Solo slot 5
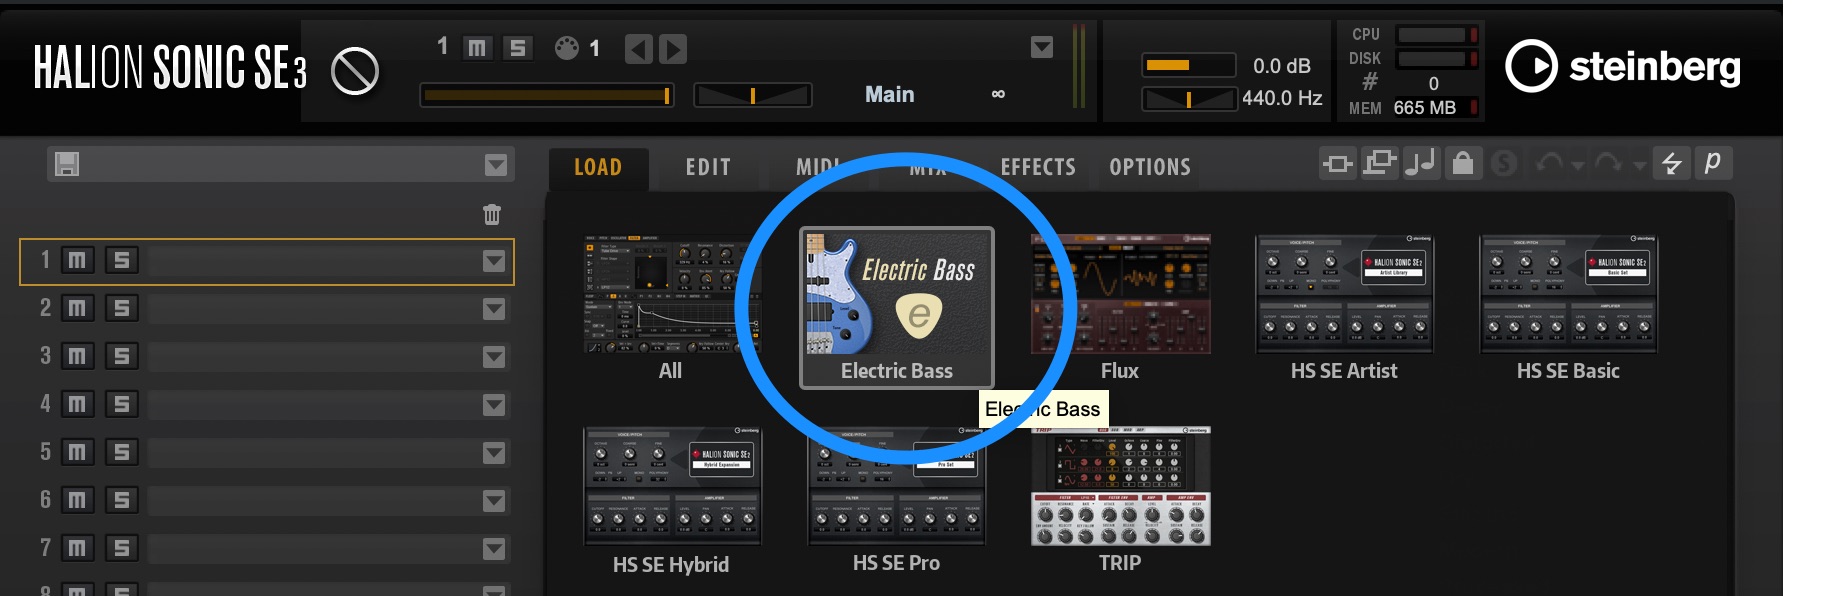The width and height of the screenshot is (1824, 596). click(122, 453)
